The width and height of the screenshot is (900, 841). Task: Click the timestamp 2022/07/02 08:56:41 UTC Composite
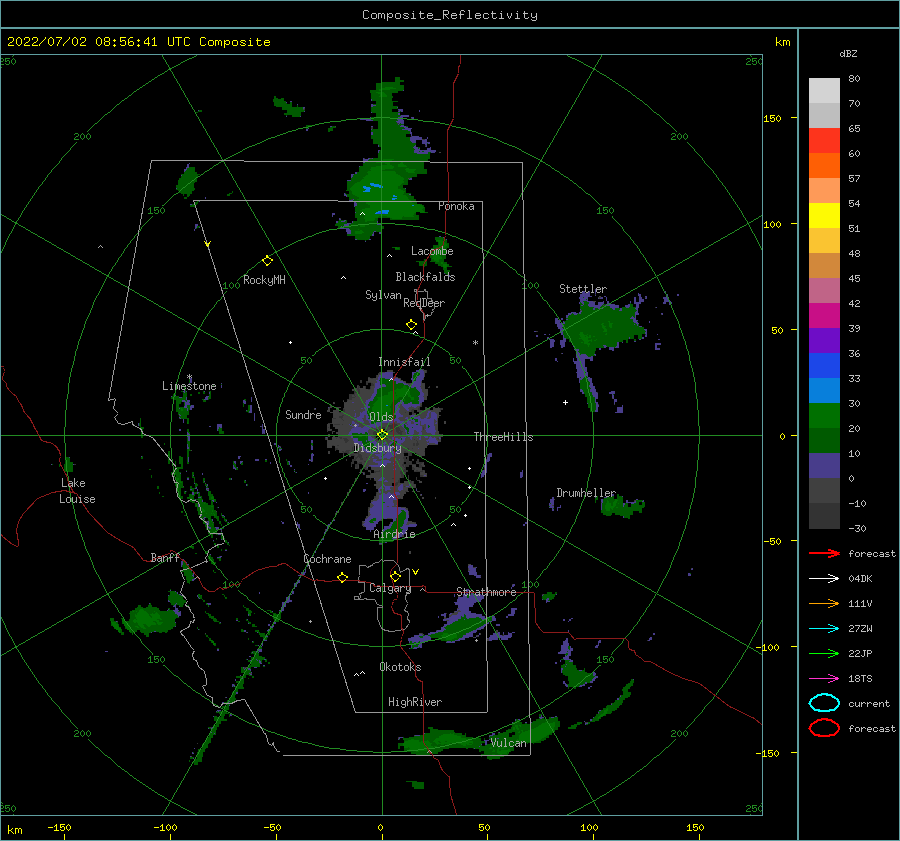pyautogui.click(x=138, y=42)
